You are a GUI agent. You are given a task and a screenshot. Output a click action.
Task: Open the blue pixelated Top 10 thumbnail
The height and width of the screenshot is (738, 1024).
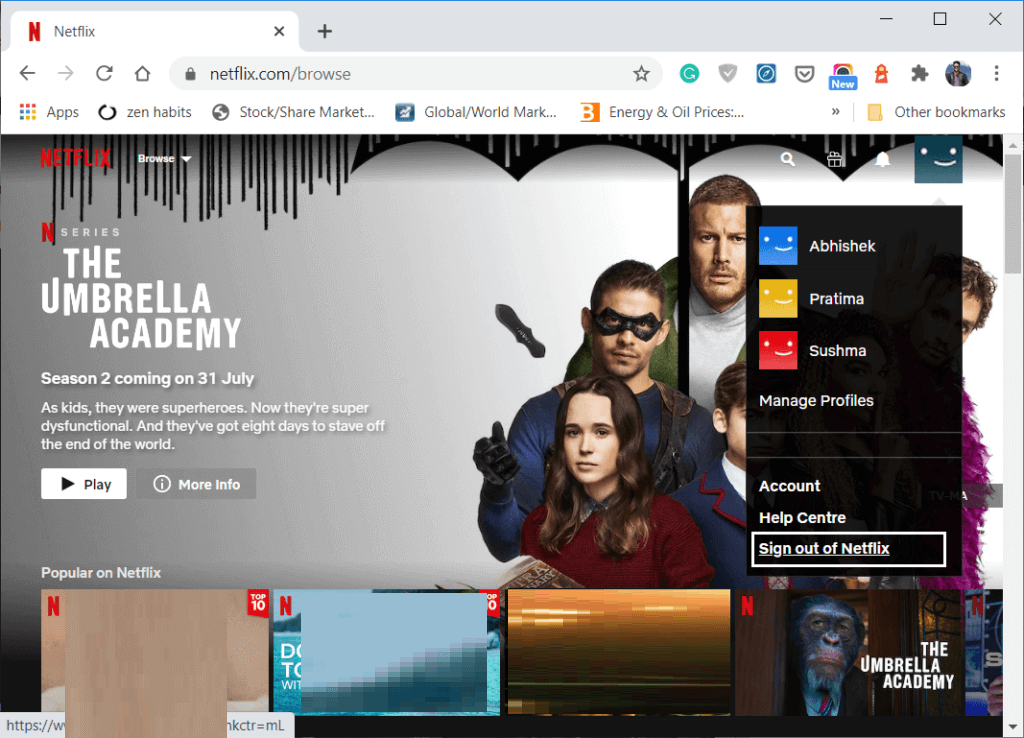(387, 652)
